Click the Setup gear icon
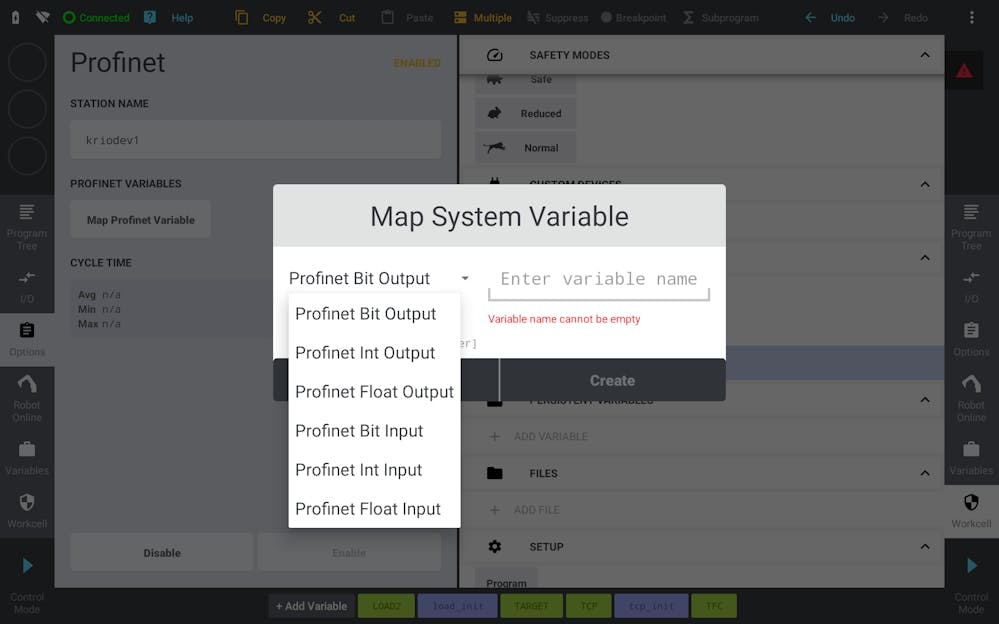 click(x=495, y=547)
